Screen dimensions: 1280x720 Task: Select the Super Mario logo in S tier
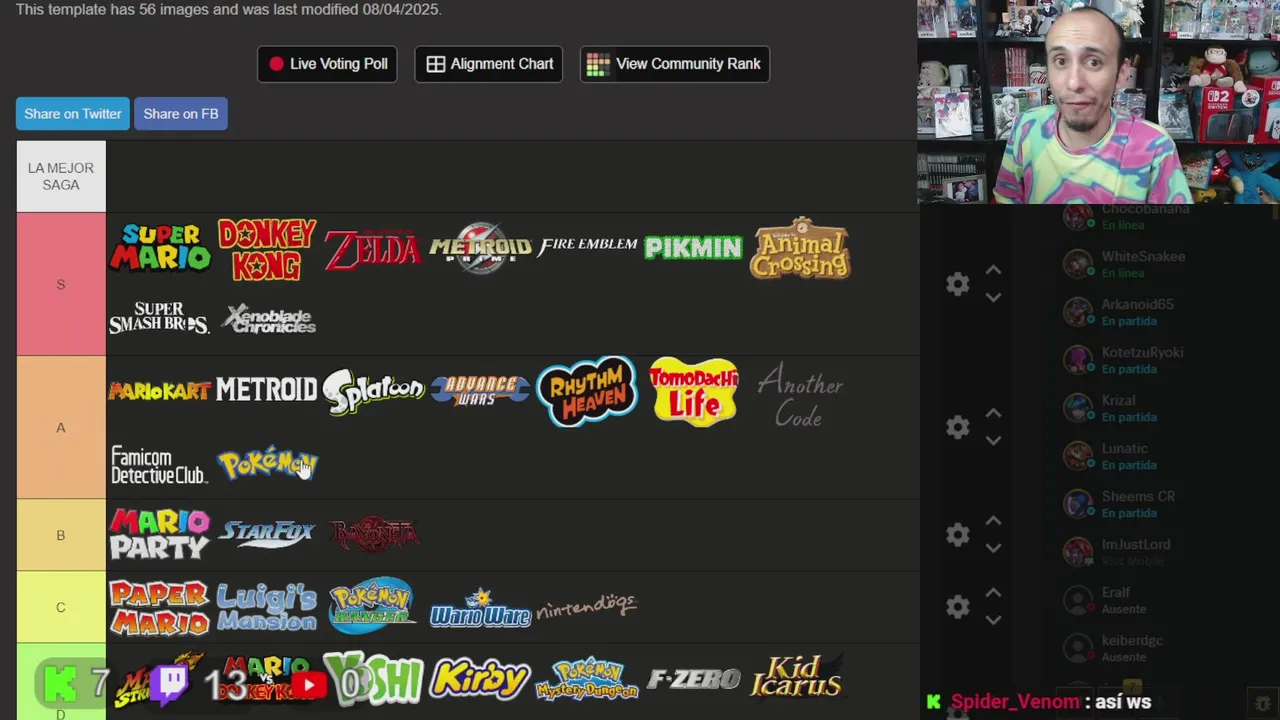[x=160, y=248]
